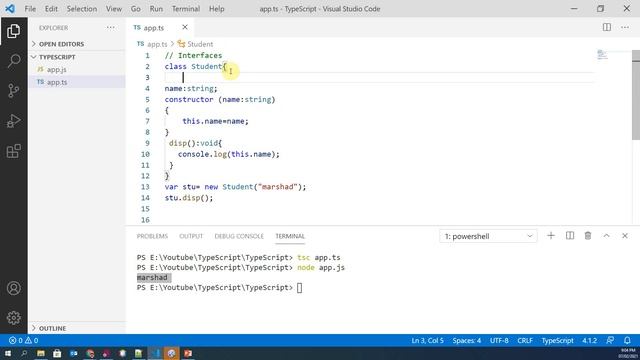The height and width of the screenshot is (360, 640).
Task: Open the Accounts menu icon
Action: point(13,288)
